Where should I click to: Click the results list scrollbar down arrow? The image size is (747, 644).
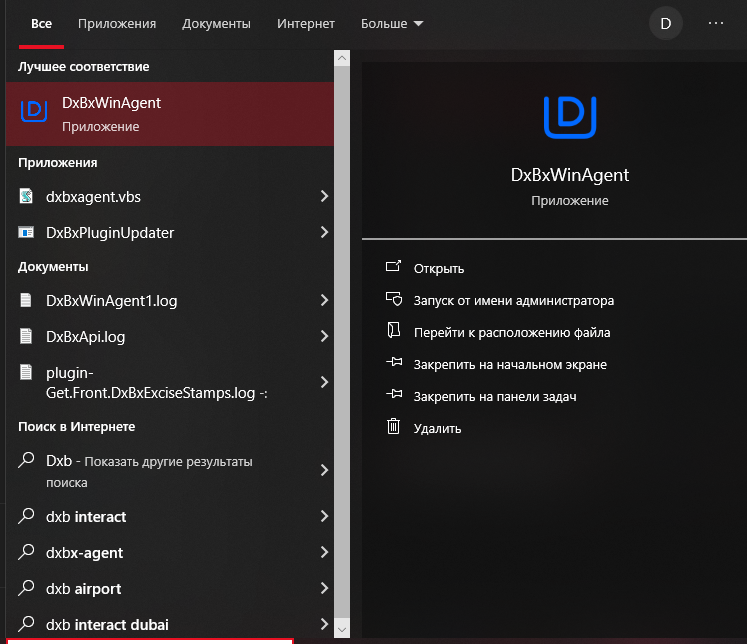342,627
